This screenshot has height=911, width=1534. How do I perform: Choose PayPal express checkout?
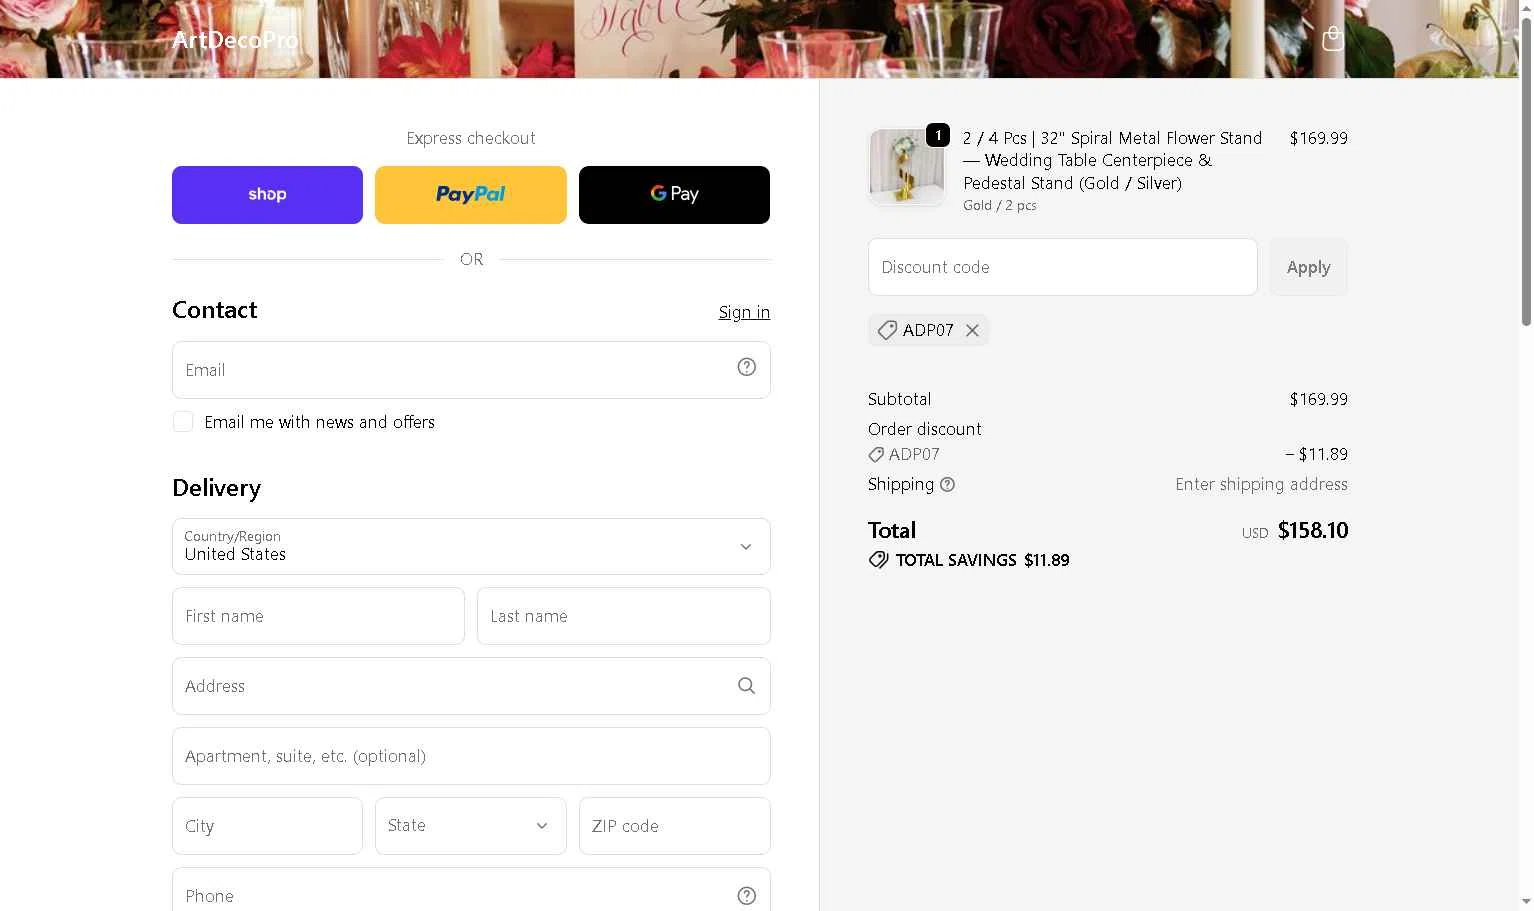point(470,195)
